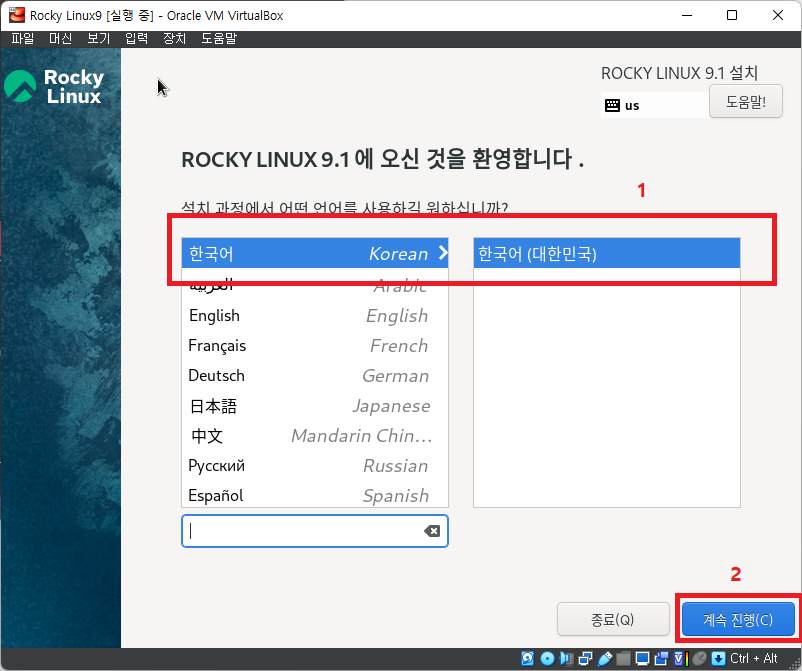Open the 장치 menu
This screenshot has height=671, width=802.
174,38
